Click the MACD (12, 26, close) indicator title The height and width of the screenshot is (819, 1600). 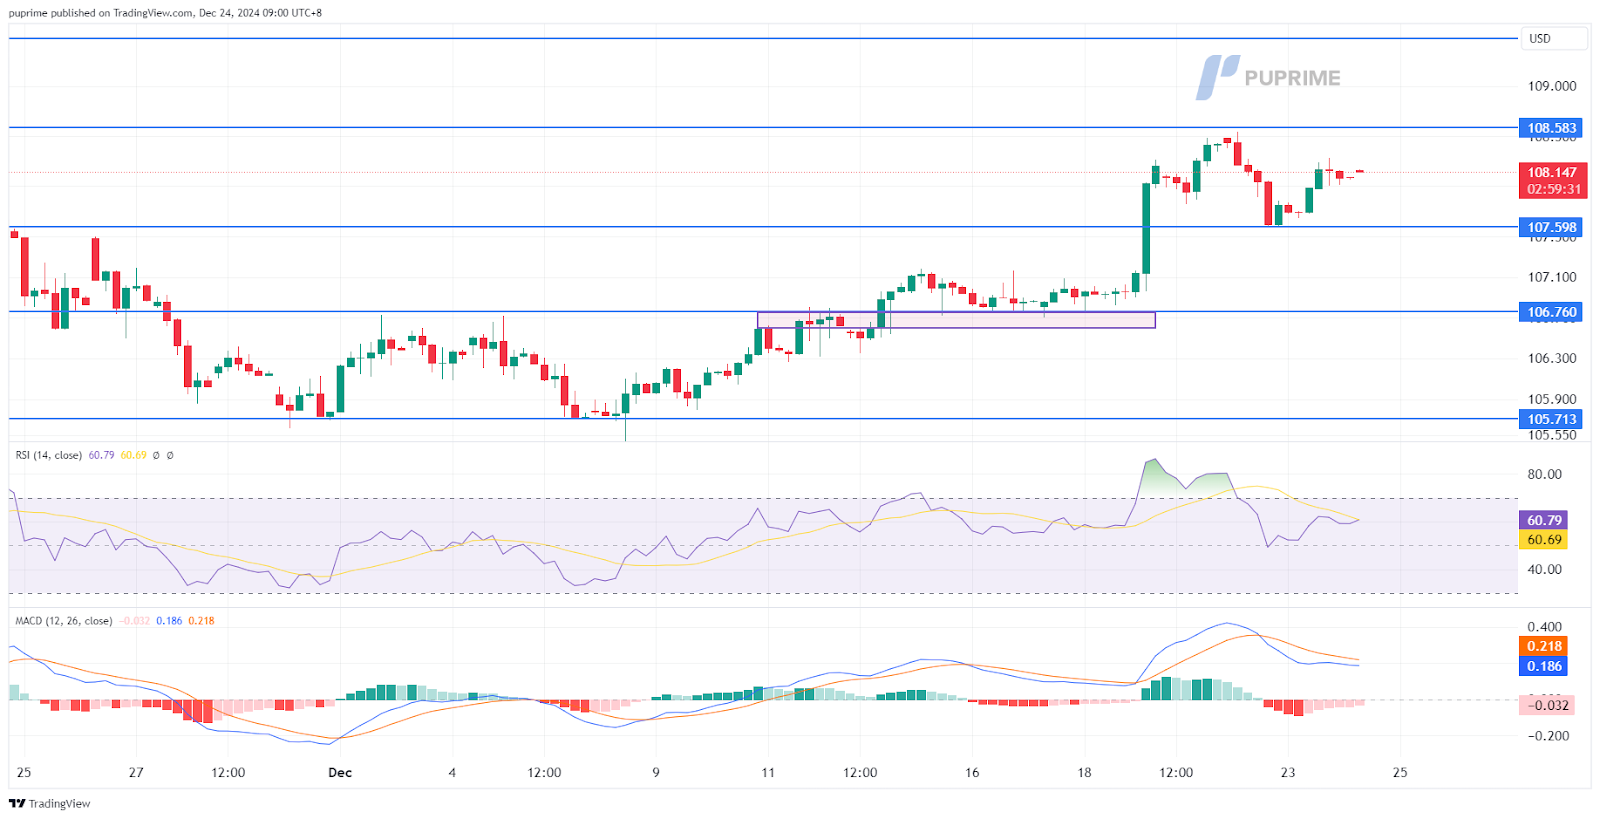point(63,621)
